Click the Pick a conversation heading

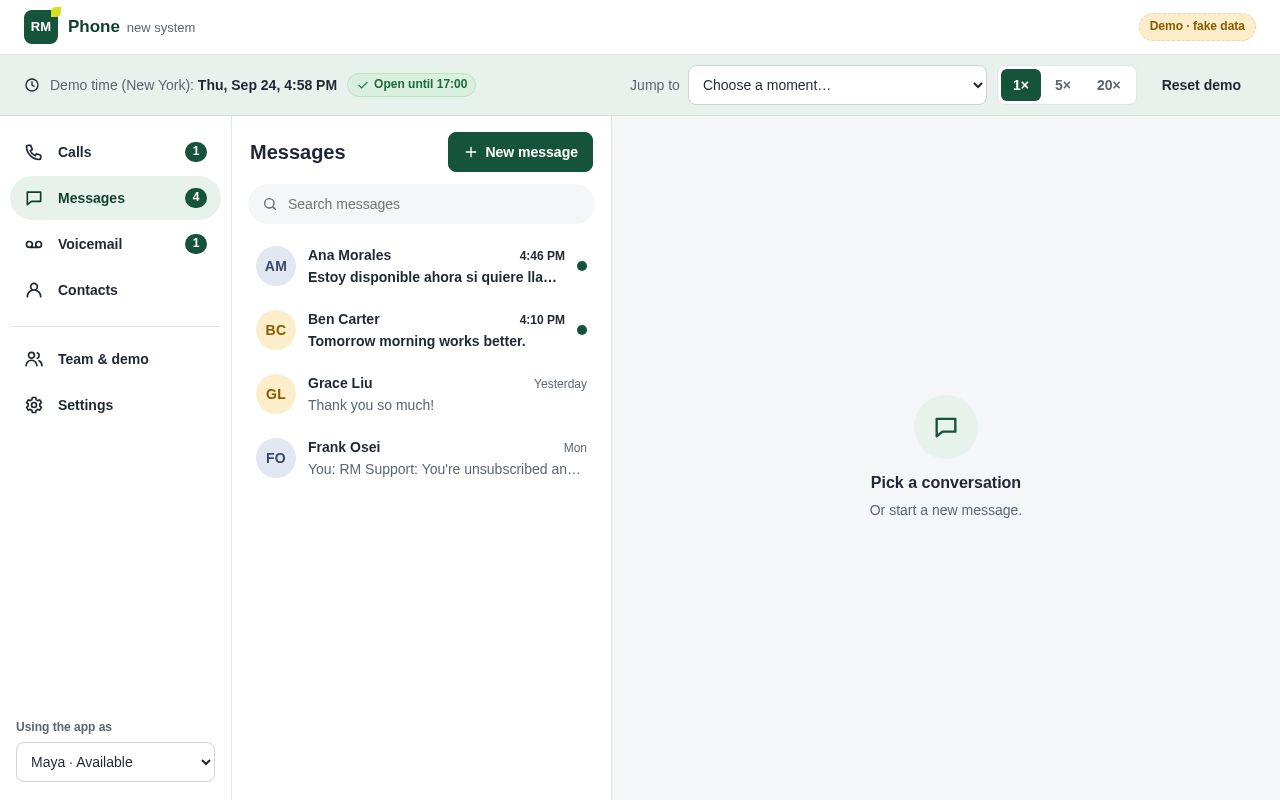click(946, 483)
